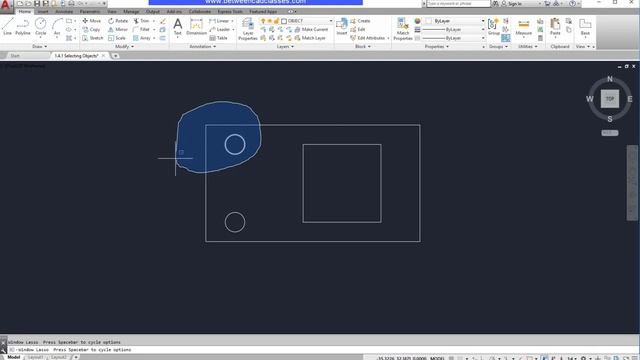This screenshot has height=360, width=640.
Task: Click N on the ViewCube compass
Action: pyautogui.click(x=610, y=79)
